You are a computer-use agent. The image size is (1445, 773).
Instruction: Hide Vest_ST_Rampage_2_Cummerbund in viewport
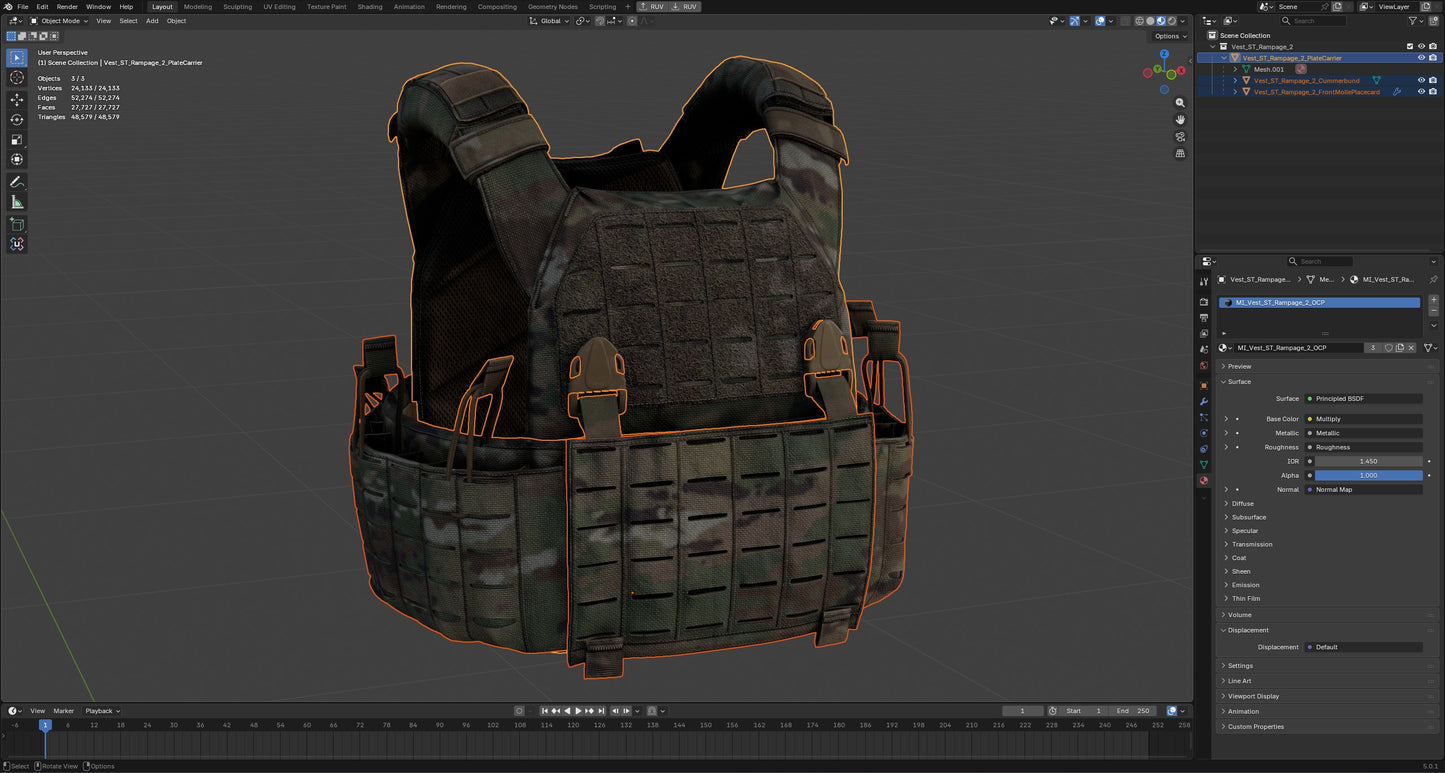click(x=1421, y=80)
